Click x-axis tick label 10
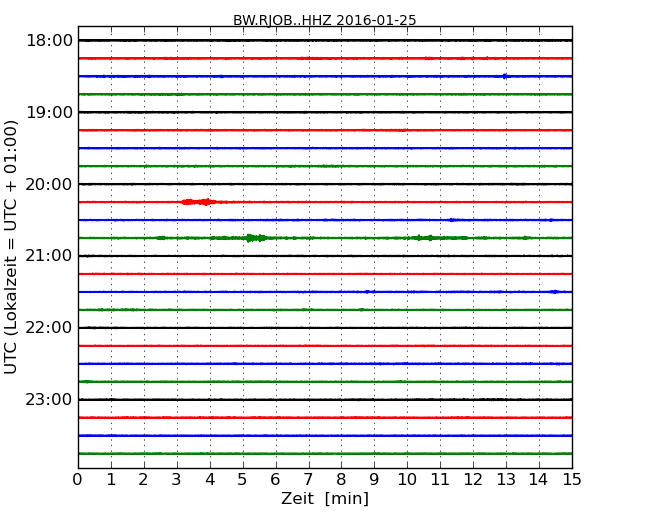Image resolution: width=650 pixels, height=520 pixels. [x=407, y=480]
